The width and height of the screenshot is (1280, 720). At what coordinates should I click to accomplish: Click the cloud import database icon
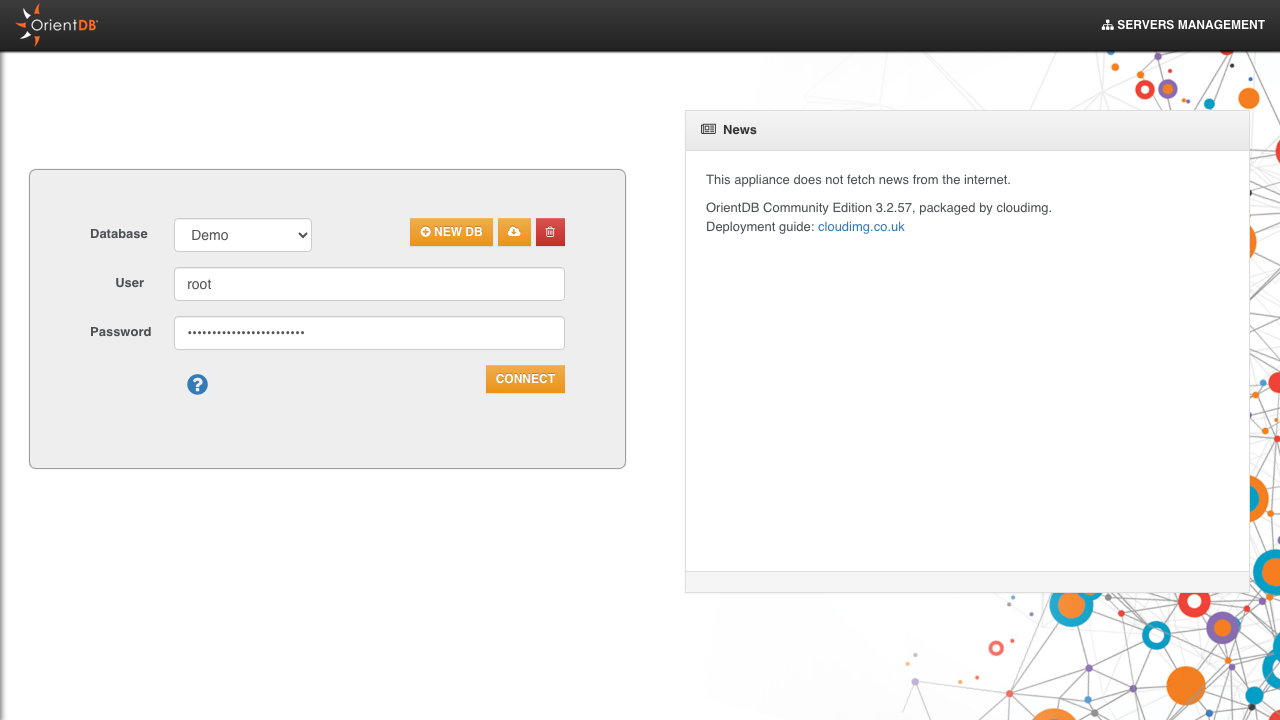pos(514,232)
